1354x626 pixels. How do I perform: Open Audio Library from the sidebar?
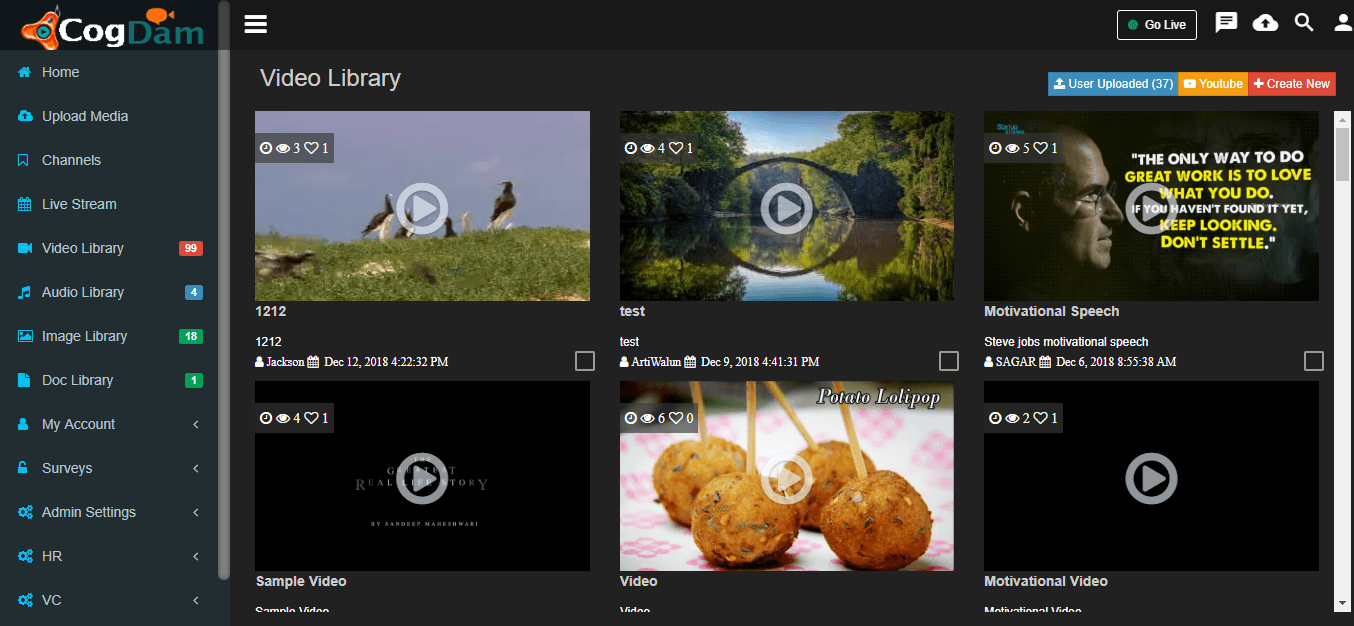[83, 292]
